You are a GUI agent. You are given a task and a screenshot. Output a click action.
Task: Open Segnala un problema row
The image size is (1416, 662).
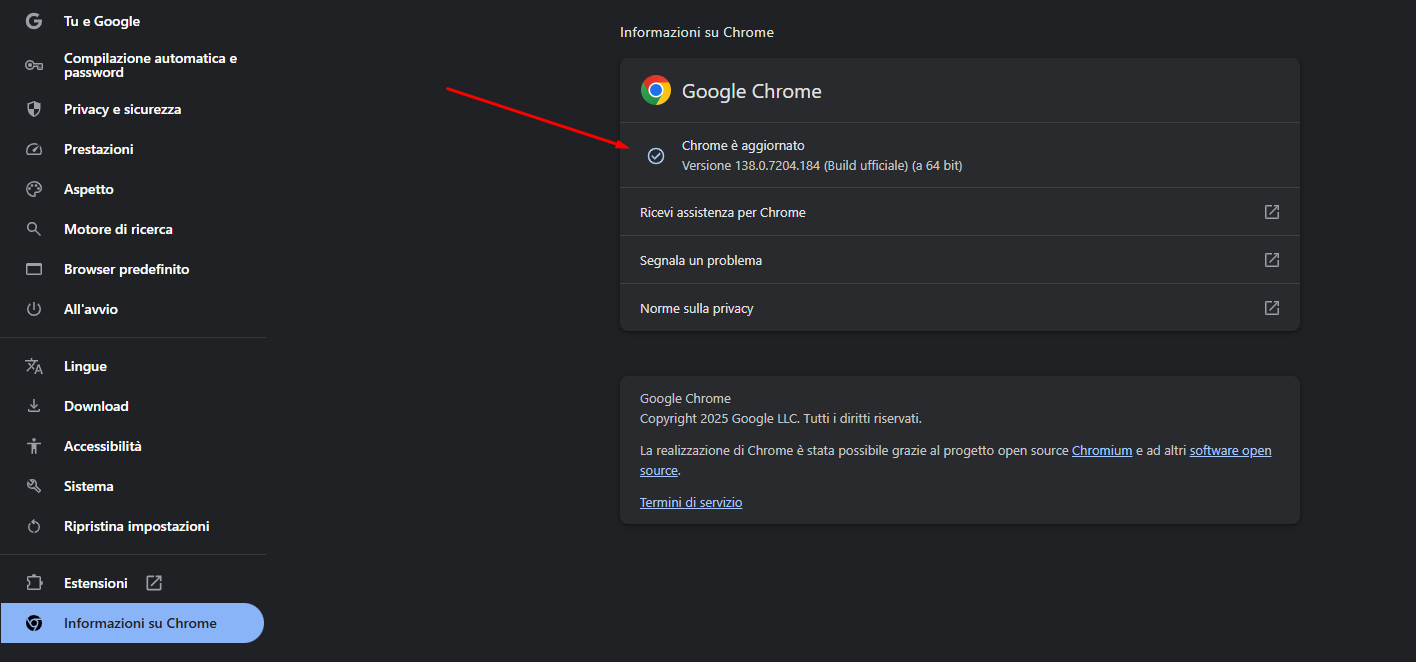pos(960,260)
